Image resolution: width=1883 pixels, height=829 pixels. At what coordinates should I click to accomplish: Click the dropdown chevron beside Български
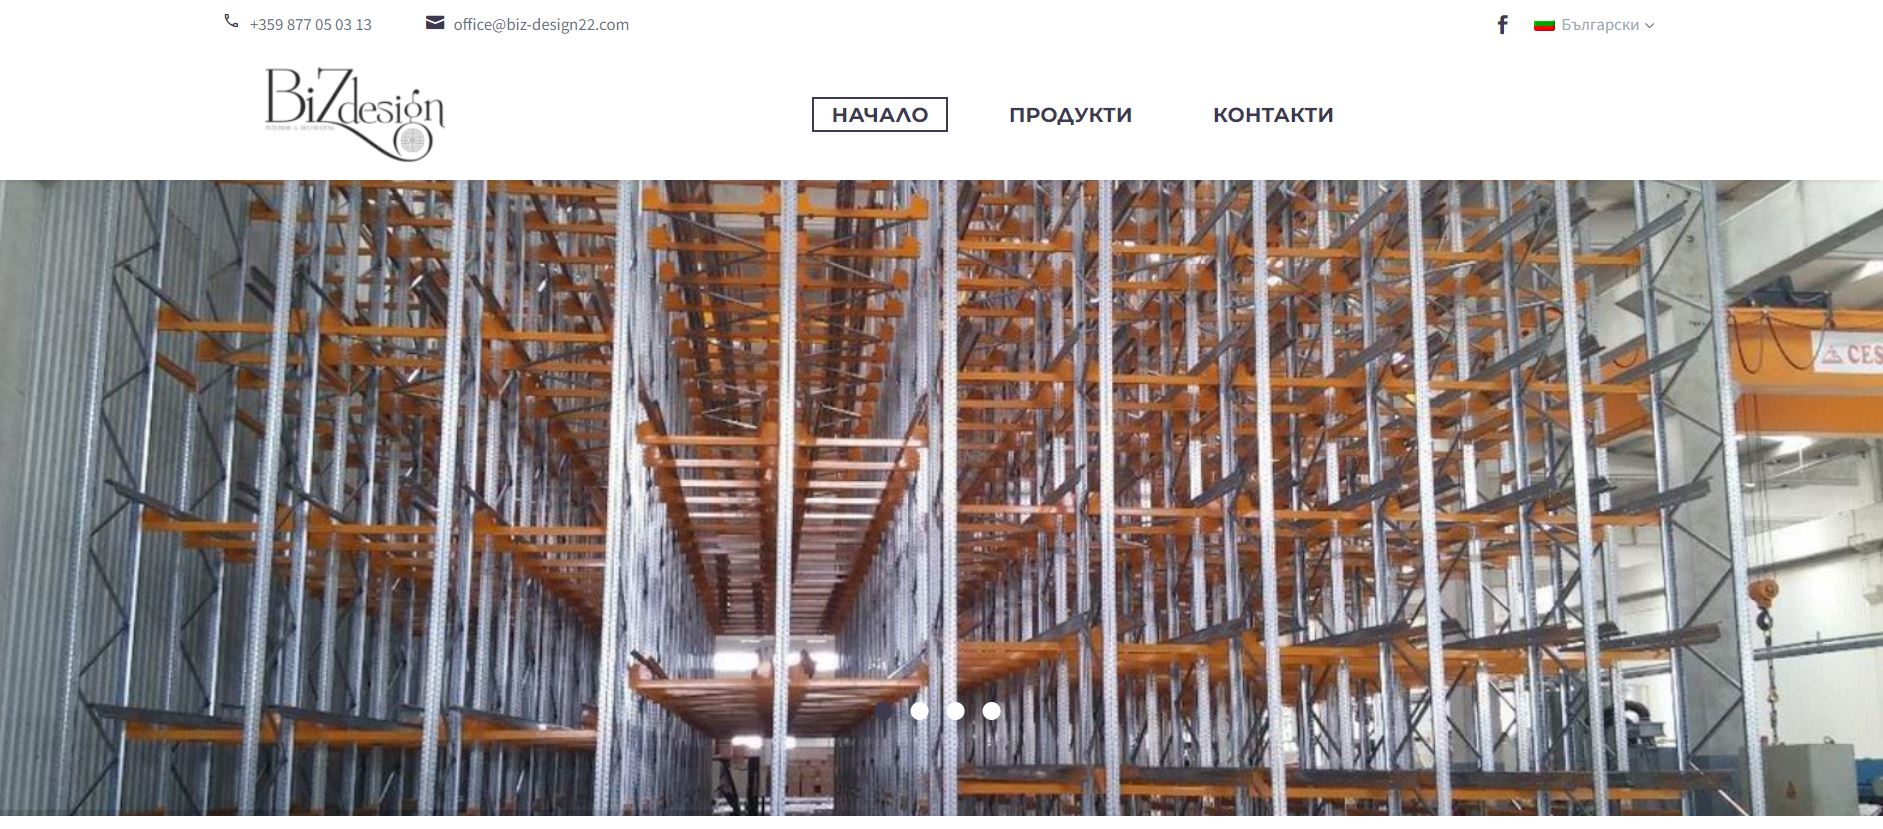(x=1649, y=26)
